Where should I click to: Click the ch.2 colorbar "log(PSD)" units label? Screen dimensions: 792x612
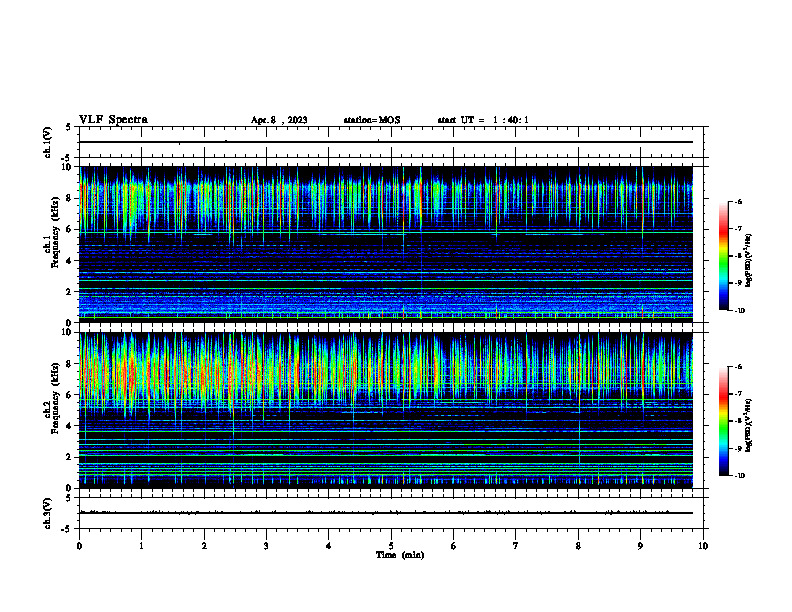[x=749, y=425]
